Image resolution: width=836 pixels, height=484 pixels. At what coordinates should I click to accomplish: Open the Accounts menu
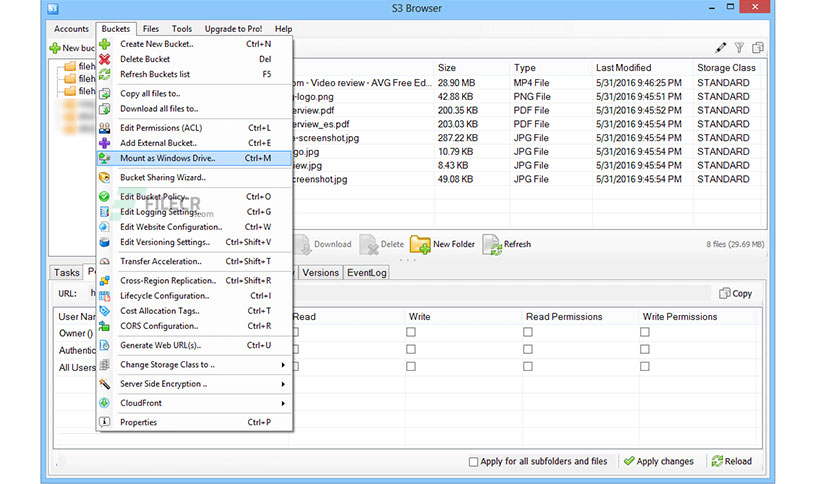point(71,29)
